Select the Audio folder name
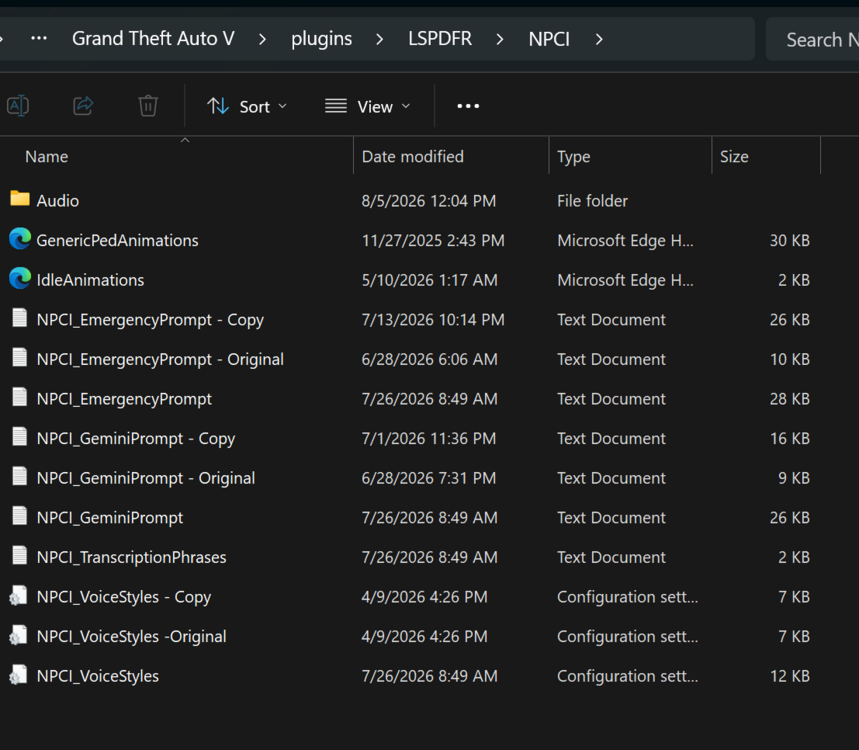Viewport: 859px width, 750px height. tap(58, 201)
